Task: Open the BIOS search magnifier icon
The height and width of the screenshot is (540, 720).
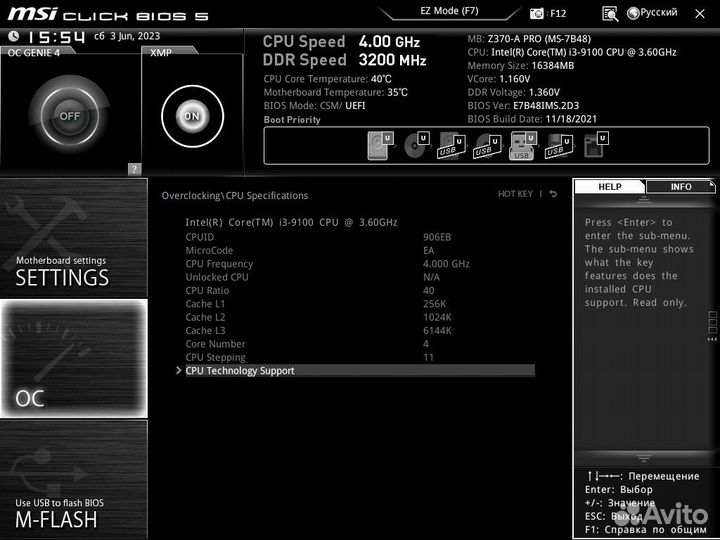Action: click(x=609, y=14)
